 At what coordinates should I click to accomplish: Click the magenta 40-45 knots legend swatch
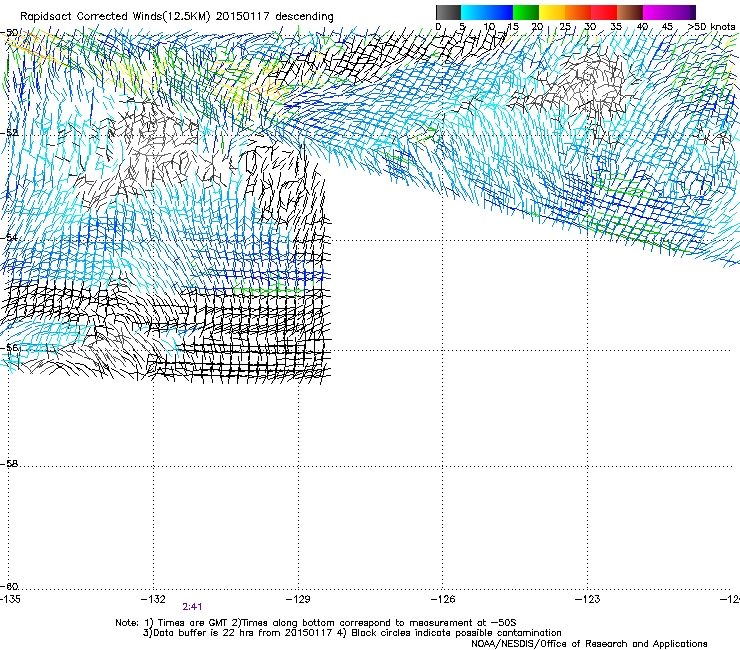656,12
